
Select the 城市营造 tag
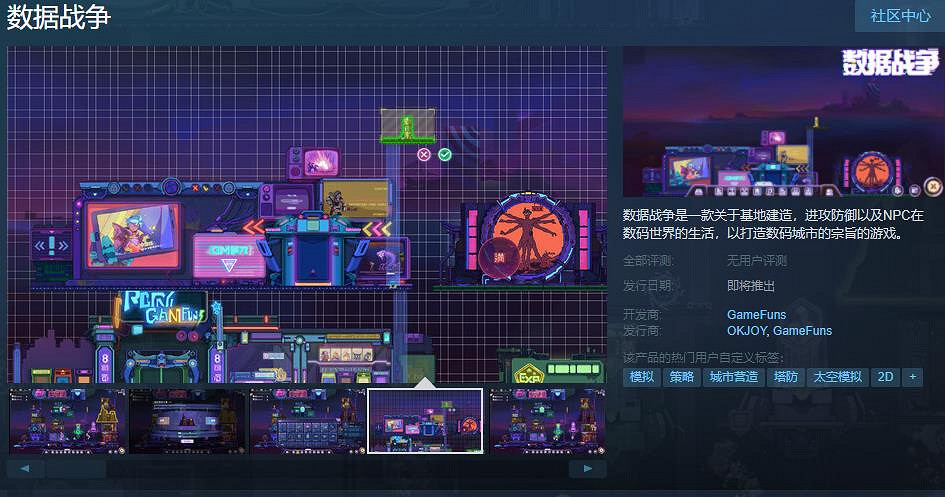click(733, 377)
